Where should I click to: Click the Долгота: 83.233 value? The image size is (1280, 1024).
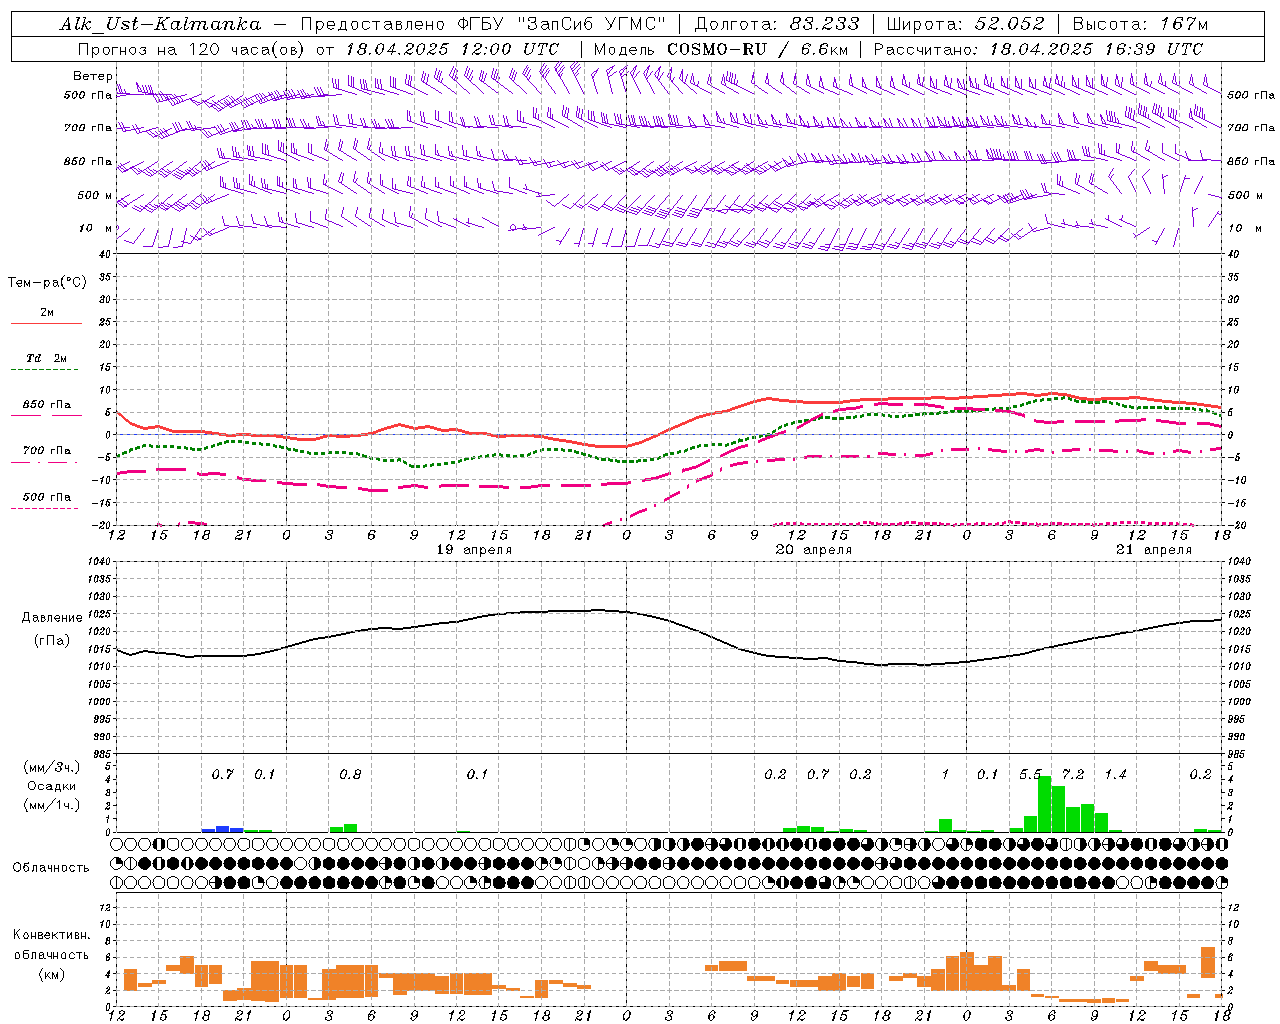[777, 24]
